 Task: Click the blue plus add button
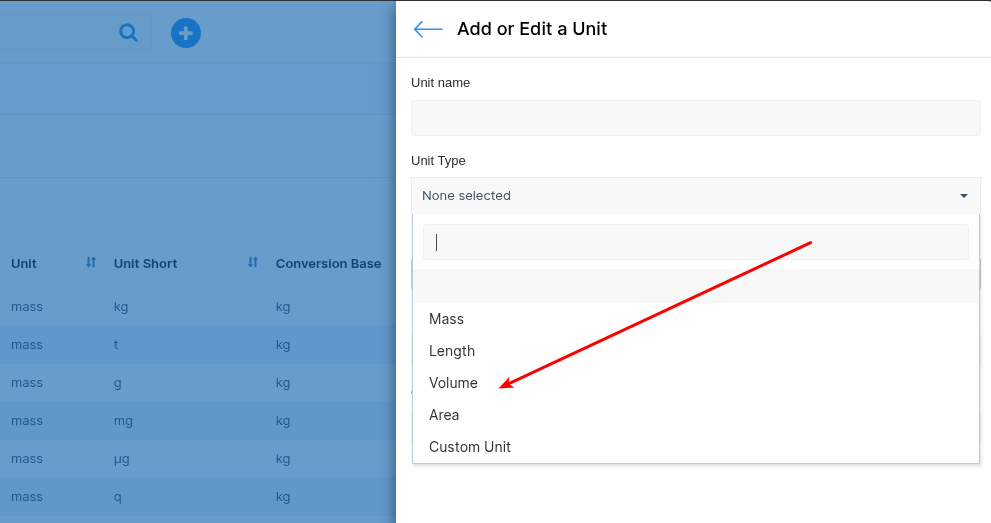pos(185,33)
